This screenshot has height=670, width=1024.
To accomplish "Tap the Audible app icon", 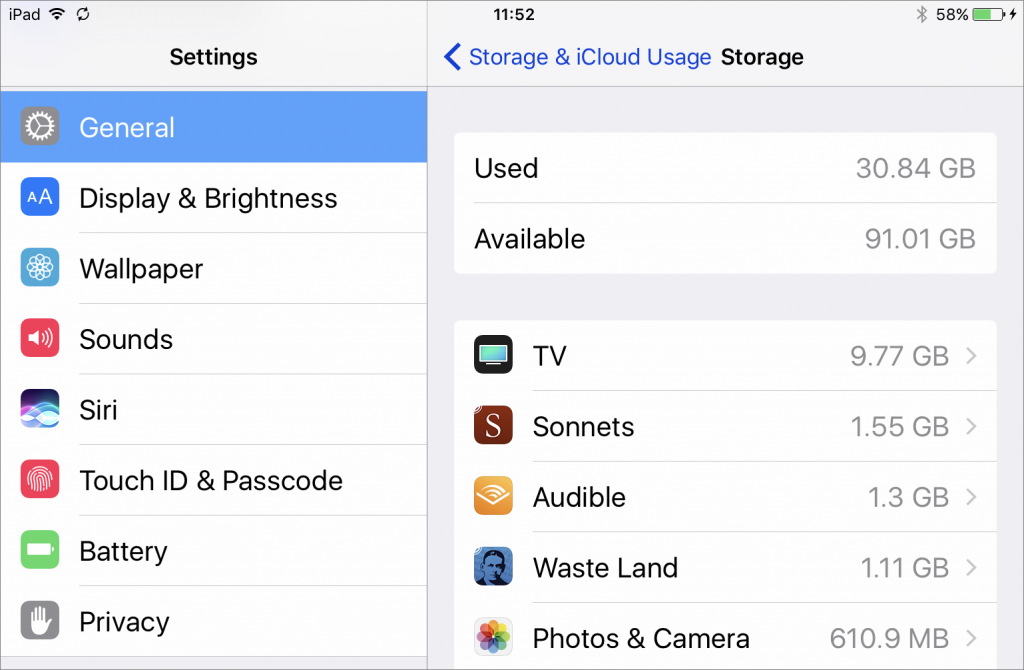I will (493, 497).
